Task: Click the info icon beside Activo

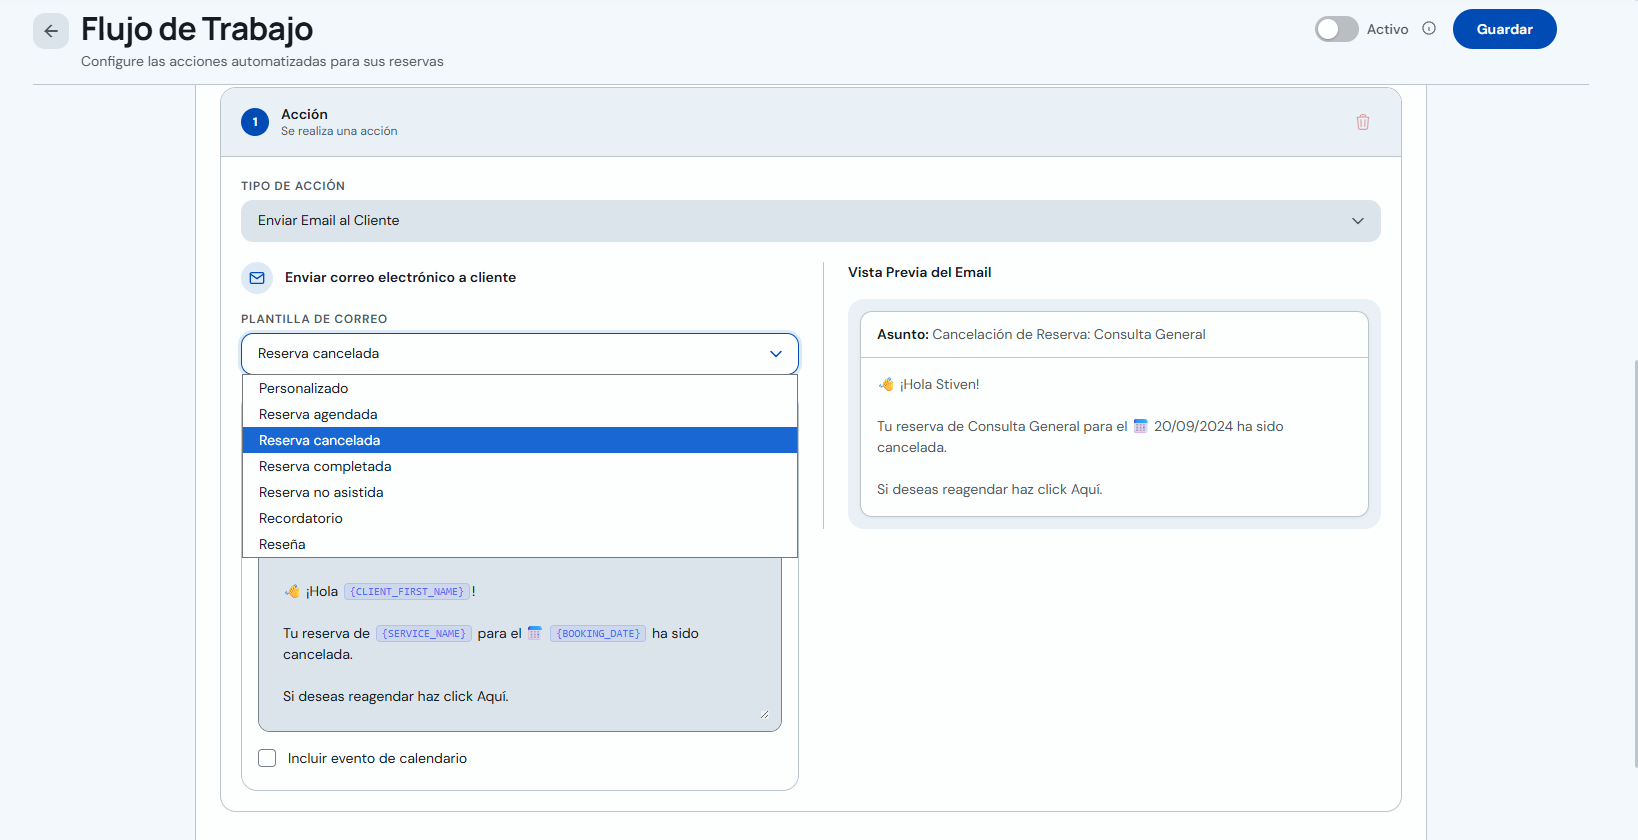Action: pos(1429,29)
